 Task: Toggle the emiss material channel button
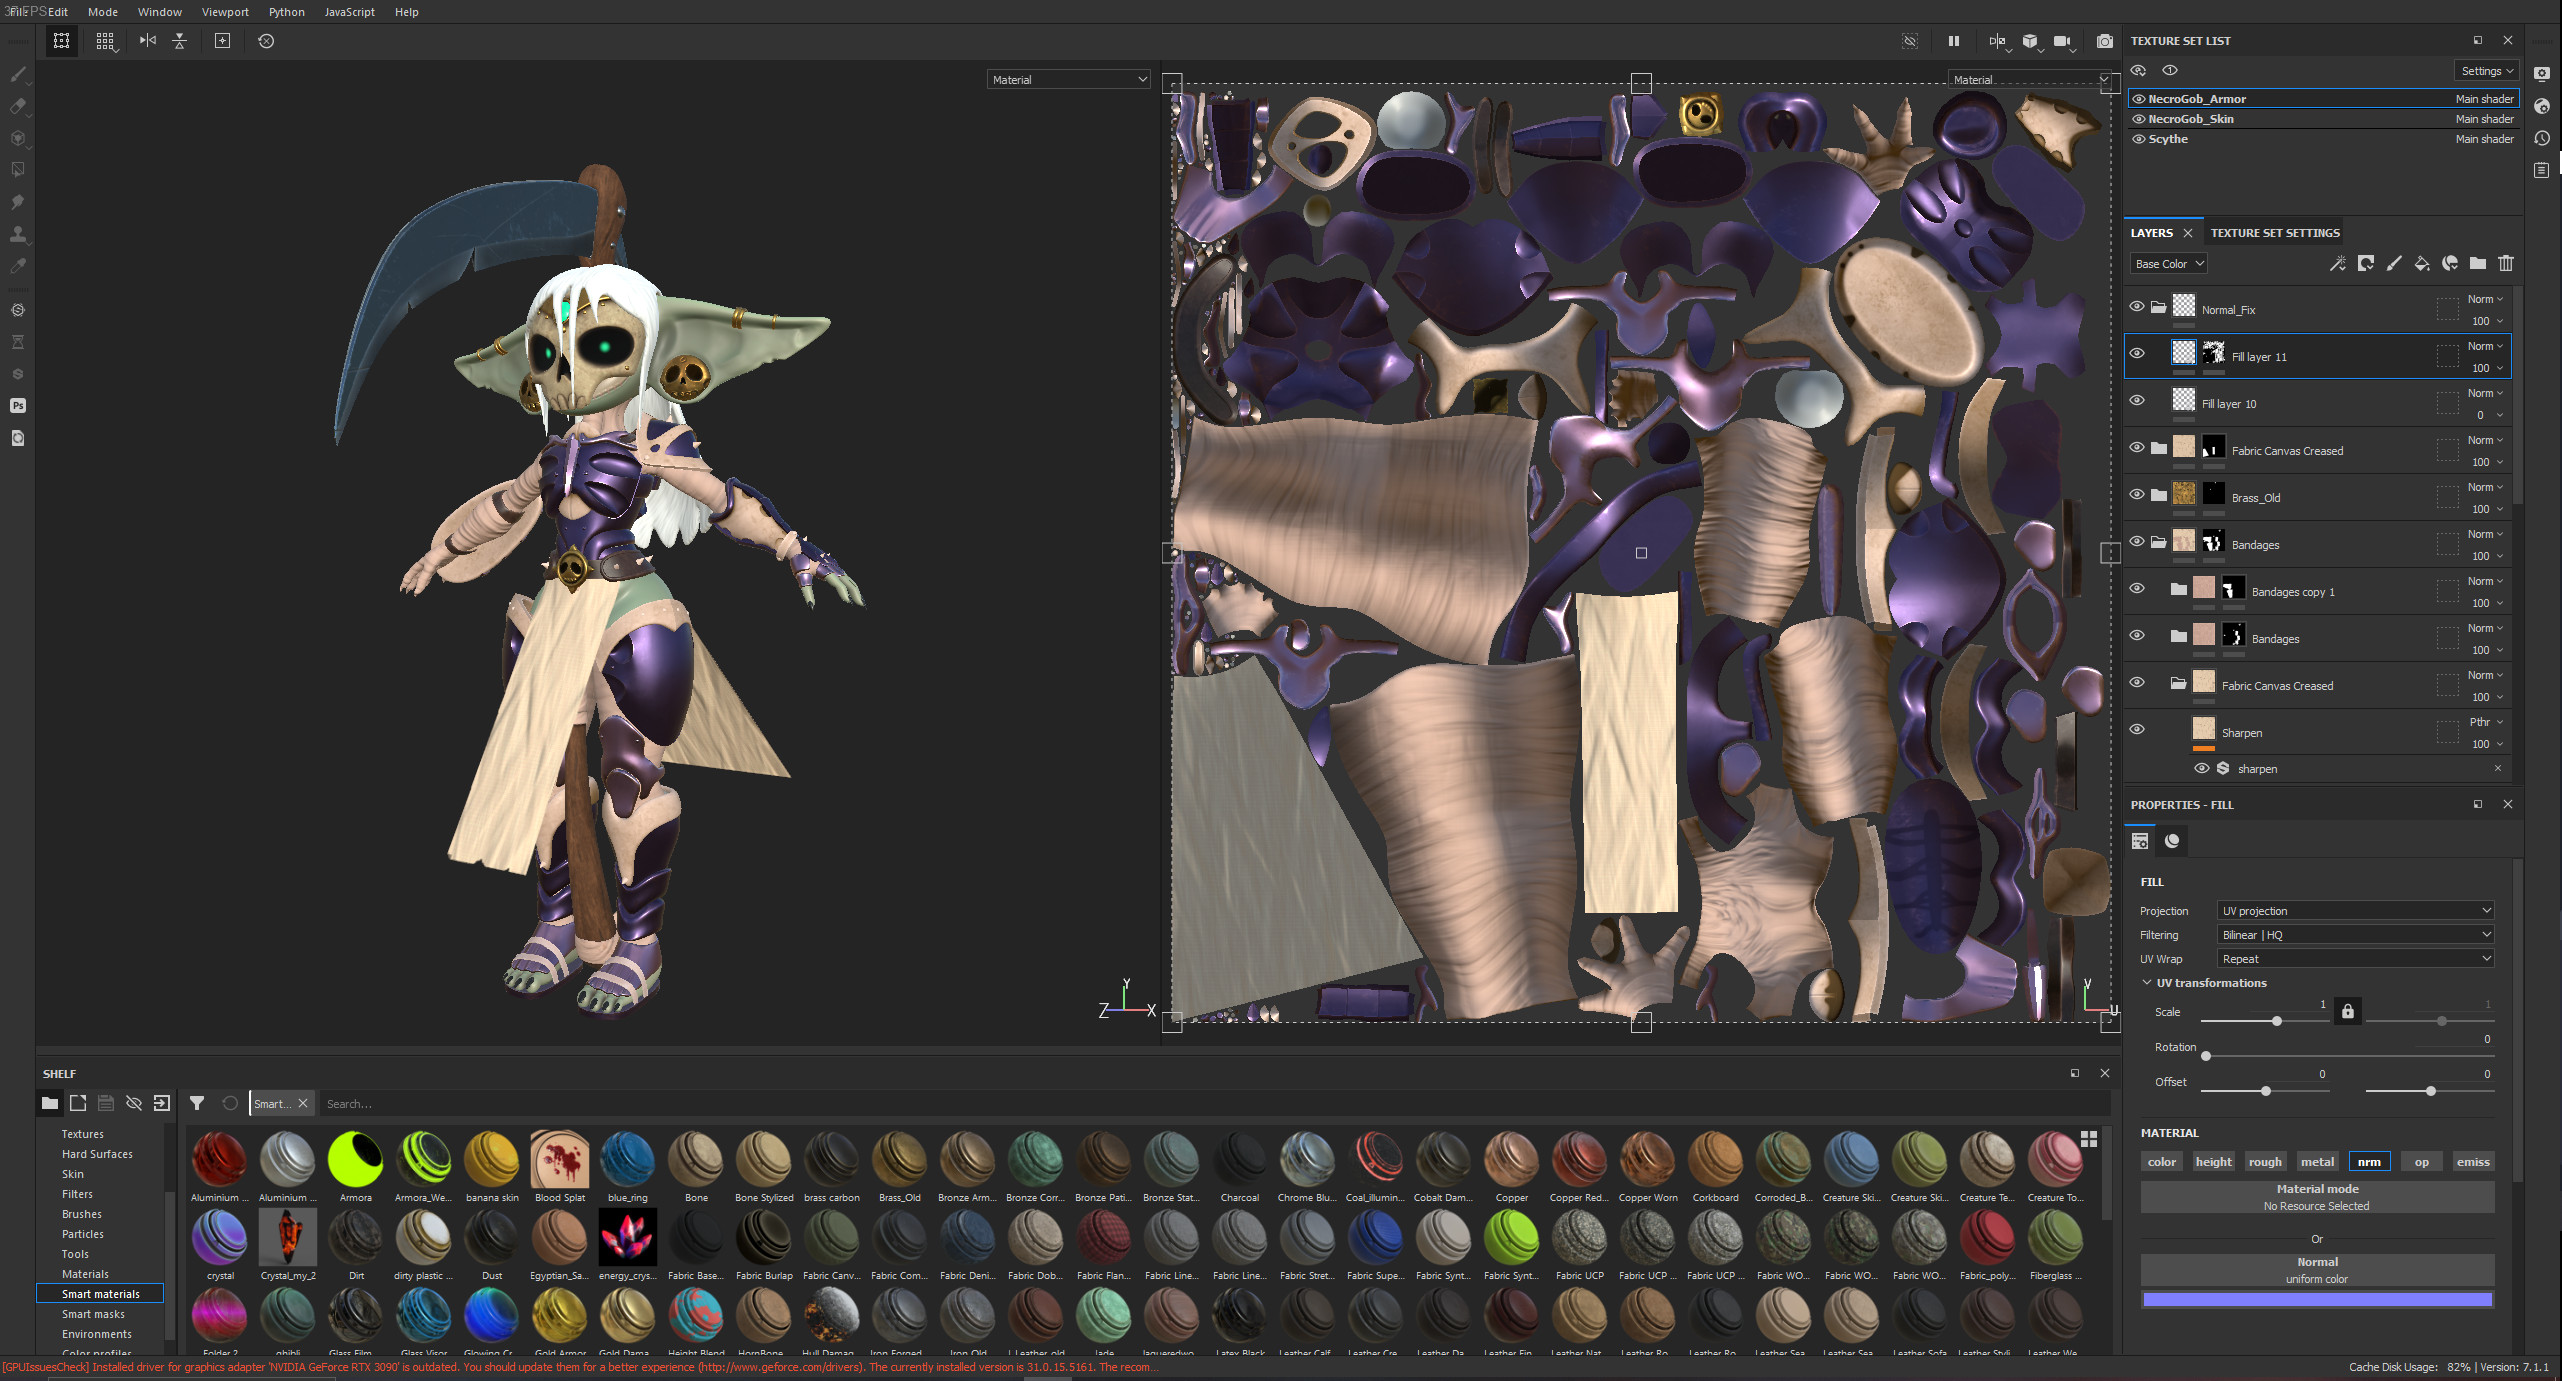(2473, 1161)
